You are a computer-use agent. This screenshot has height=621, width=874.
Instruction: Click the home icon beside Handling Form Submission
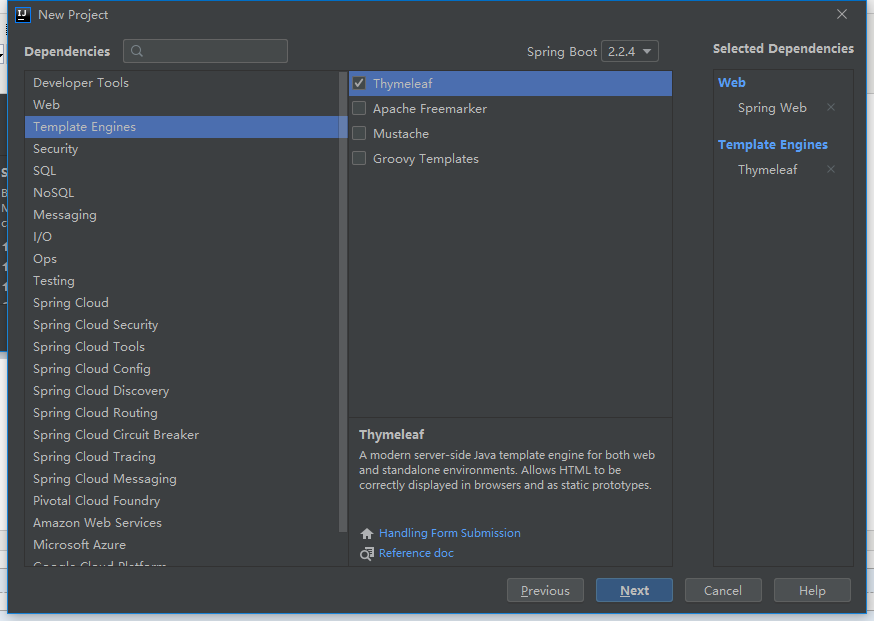tap(367, 534)
